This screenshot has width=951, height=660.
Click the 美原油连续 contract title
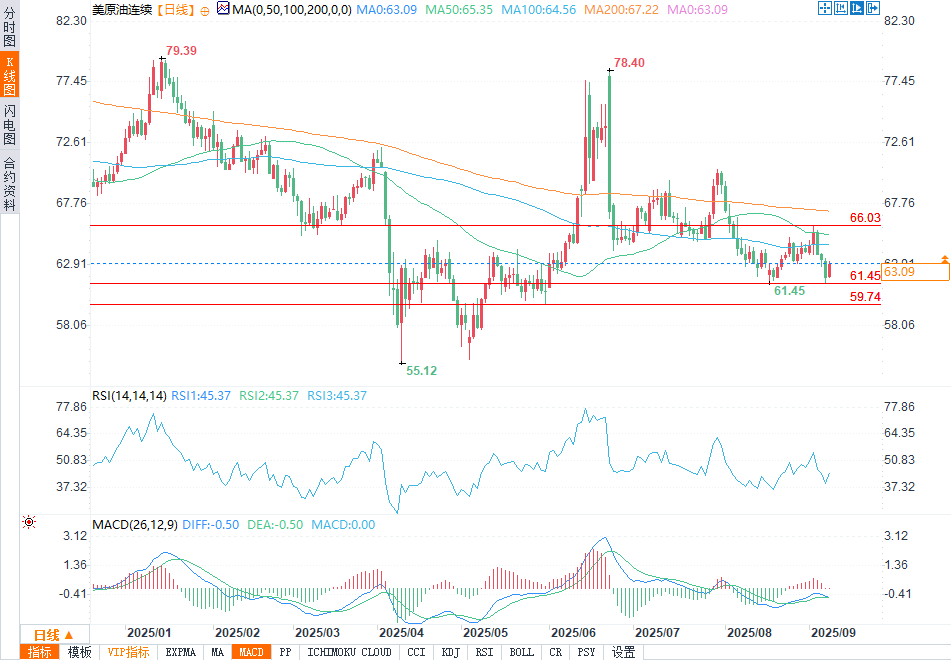pos(122,10)
